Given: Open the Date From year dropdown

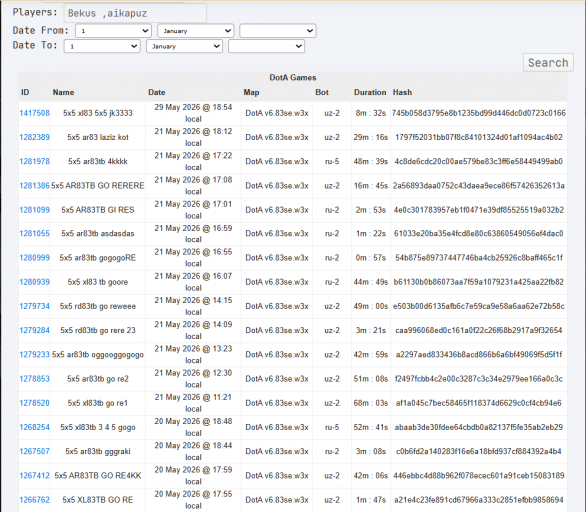Looking at the screenshot, I should pyautogui.click(x=278, y=31).
